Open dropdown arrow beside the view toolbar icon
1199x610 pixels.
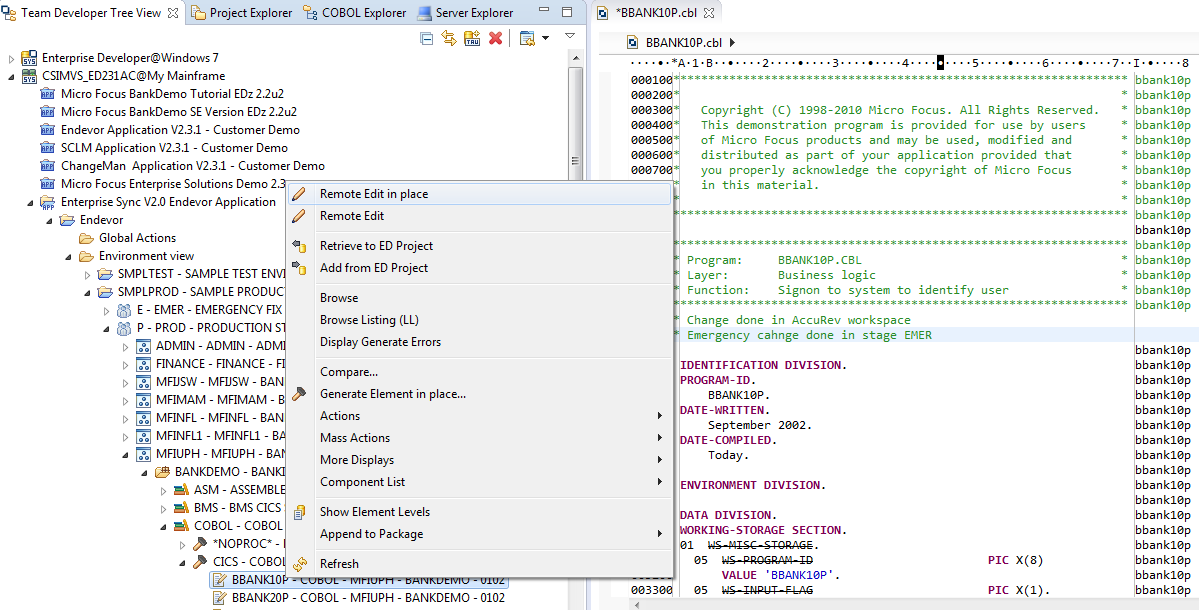click(545, 38)
